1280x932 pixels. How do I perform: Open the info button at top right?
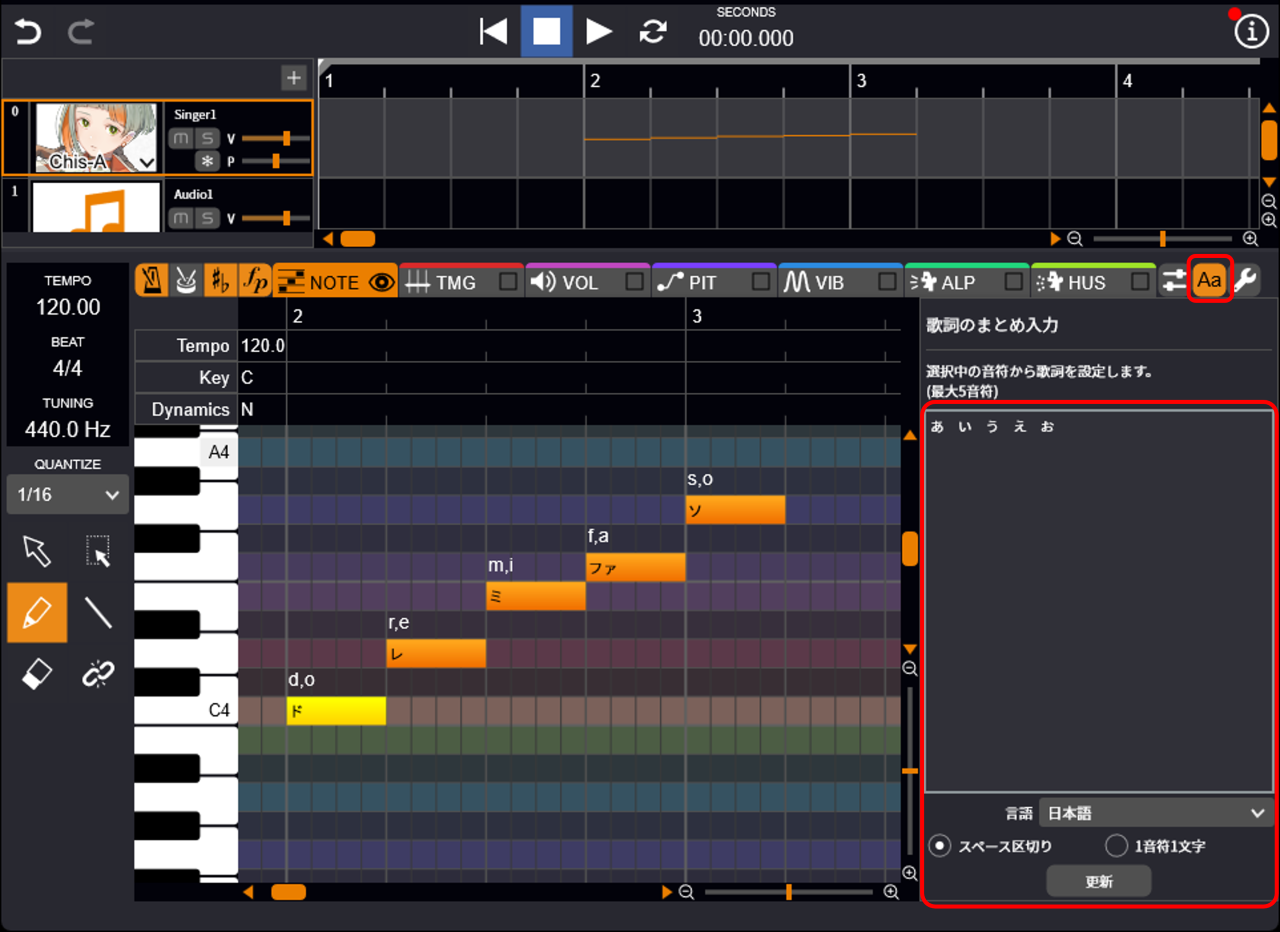pyautogui.click(x=1251, y=32)
